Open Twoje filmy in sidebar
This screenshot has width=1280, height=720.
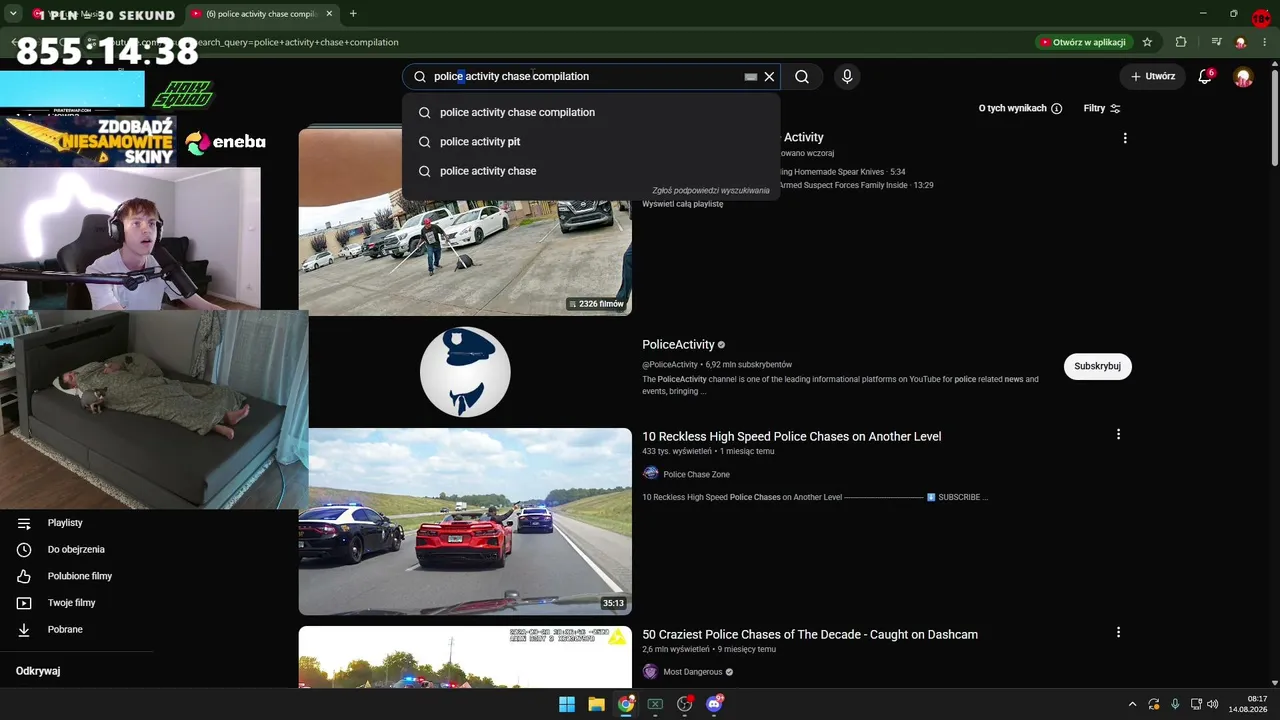tap(71, 603)
